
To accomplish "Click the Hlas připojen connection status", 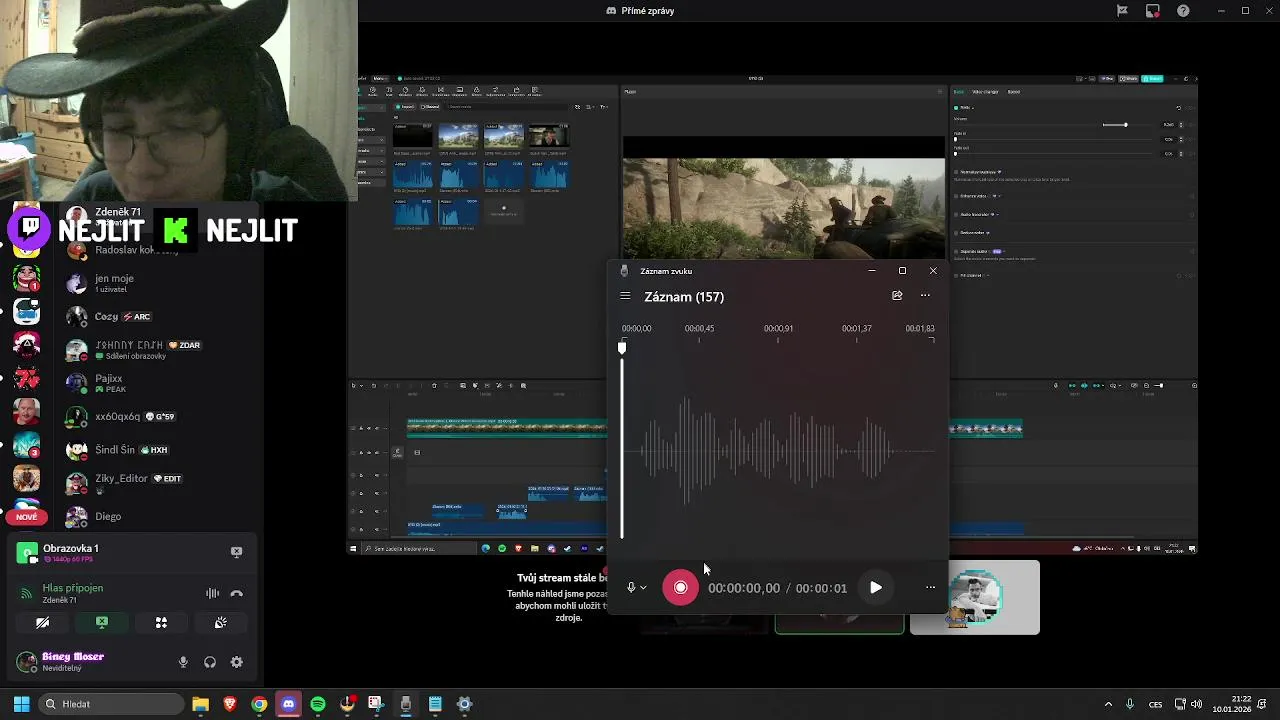I will click(x=72, y=588).
